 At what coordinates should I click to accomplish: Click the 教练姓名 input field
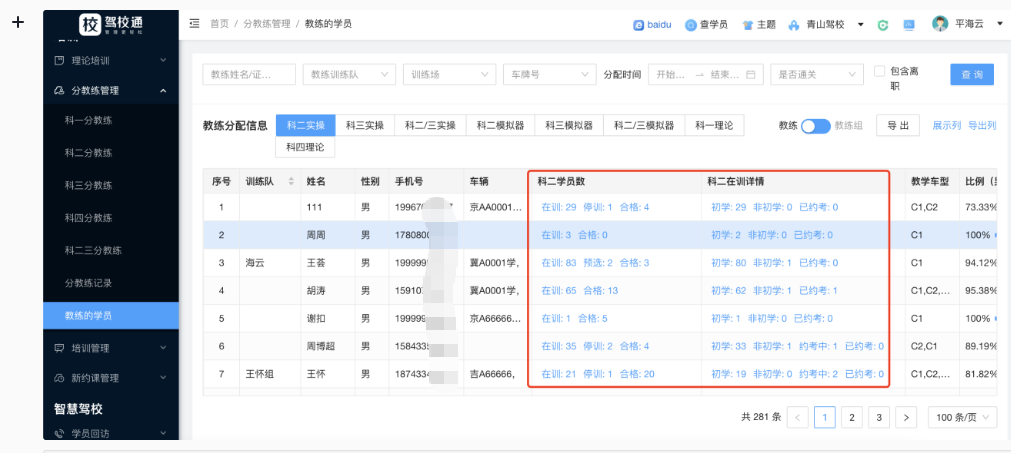pyautogui.click(x=249, y=74)
